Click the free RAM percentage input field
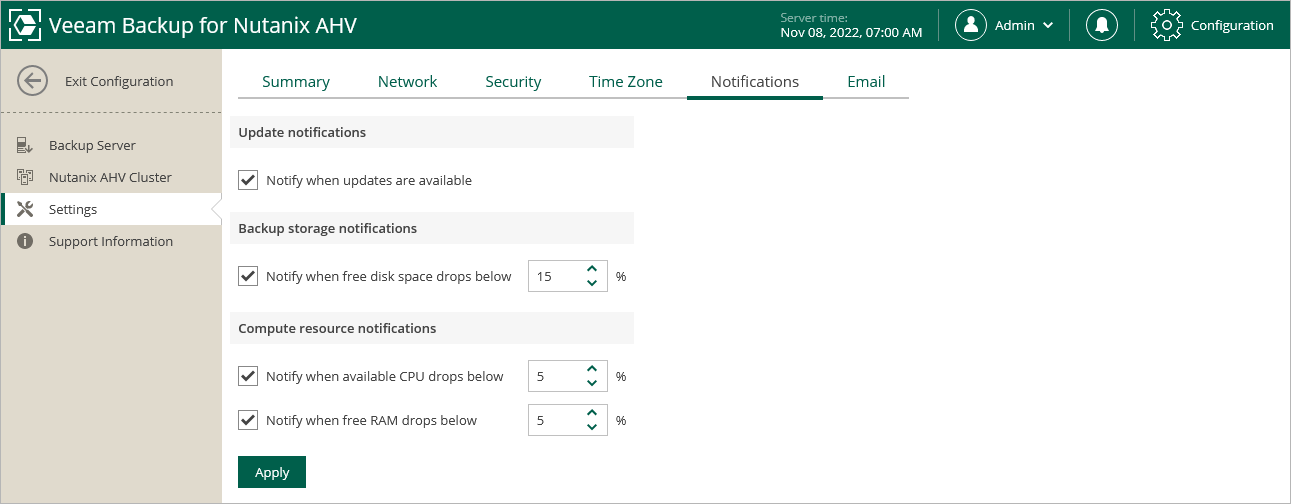The image size is (1291, 504). point(555,421)
